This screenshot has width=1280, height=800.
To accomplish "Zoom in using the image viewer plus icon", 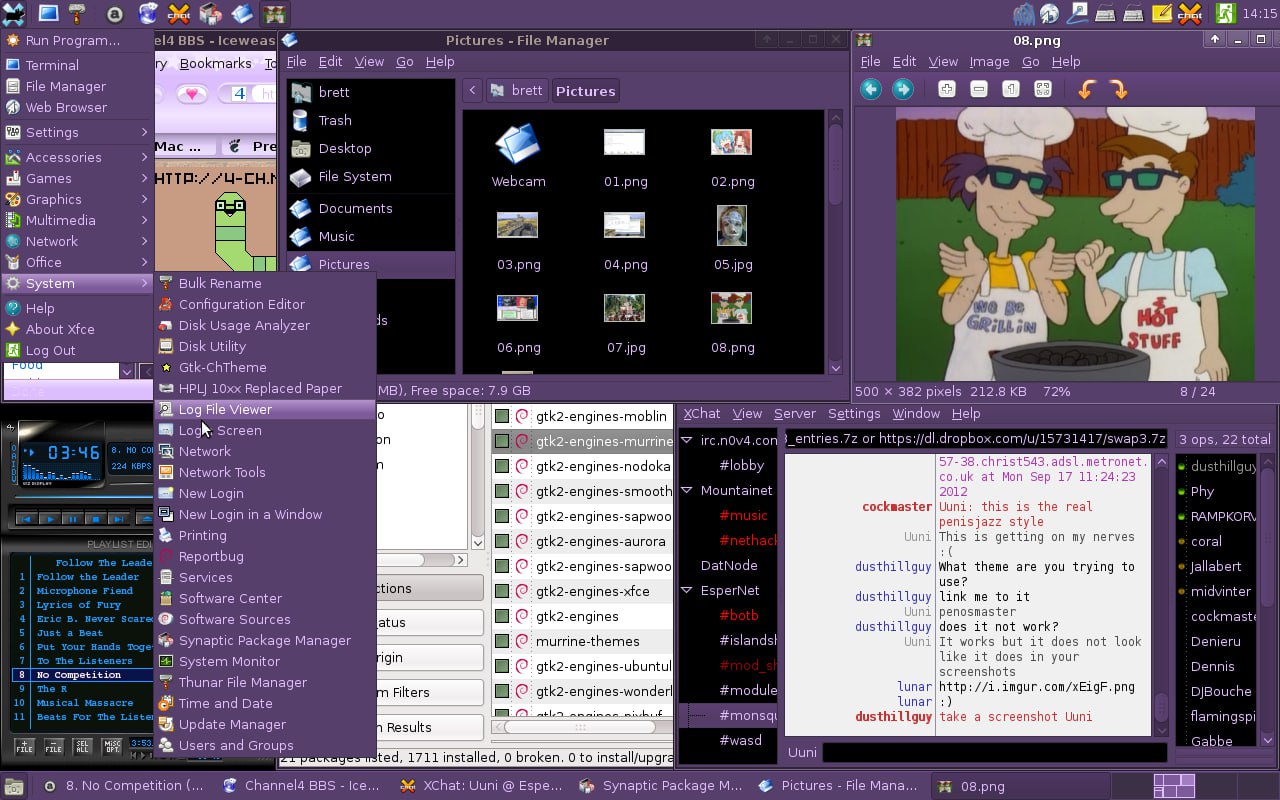I will [x=946, y=90].
